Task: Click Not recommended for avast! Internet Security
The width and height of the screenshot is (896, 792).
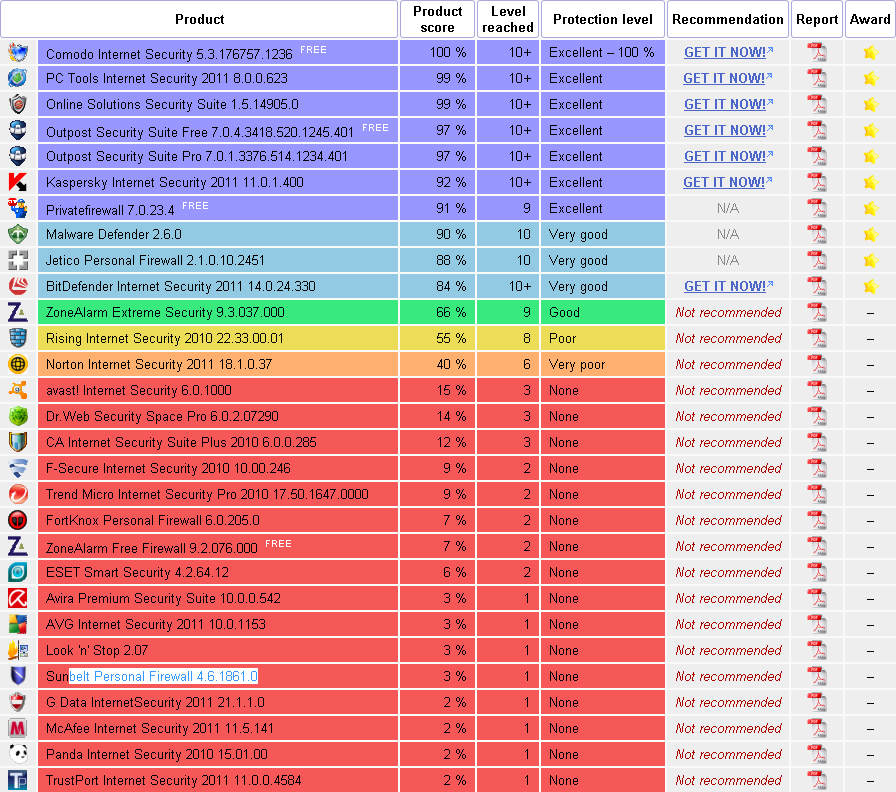Action: 728,390
